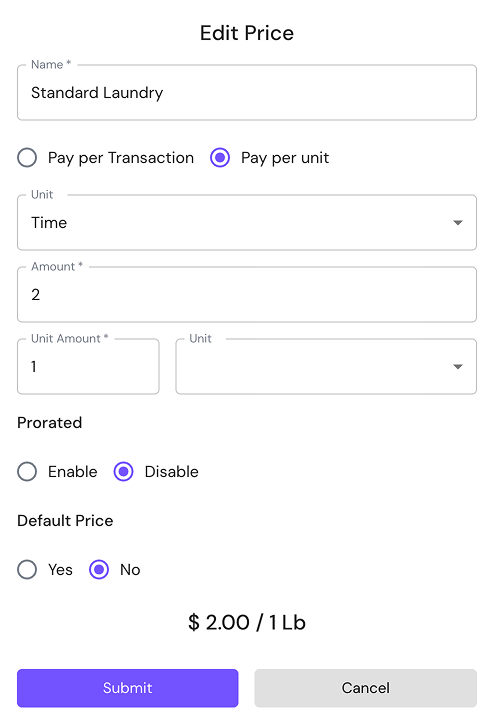
Task: Click the Submit button
Action: (x=128, y=688)
